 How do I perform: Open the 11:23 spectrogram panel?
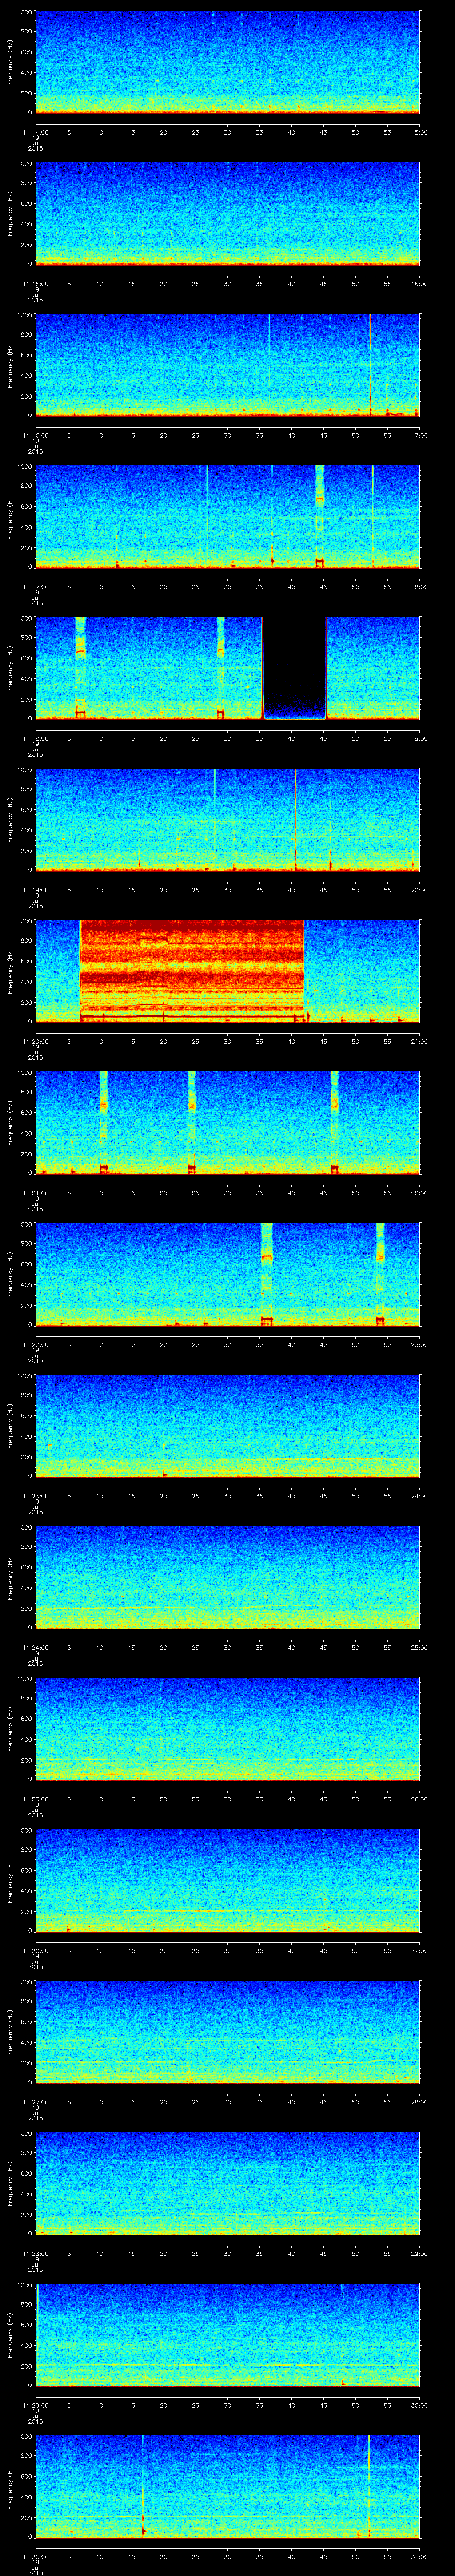(227, 1425)
